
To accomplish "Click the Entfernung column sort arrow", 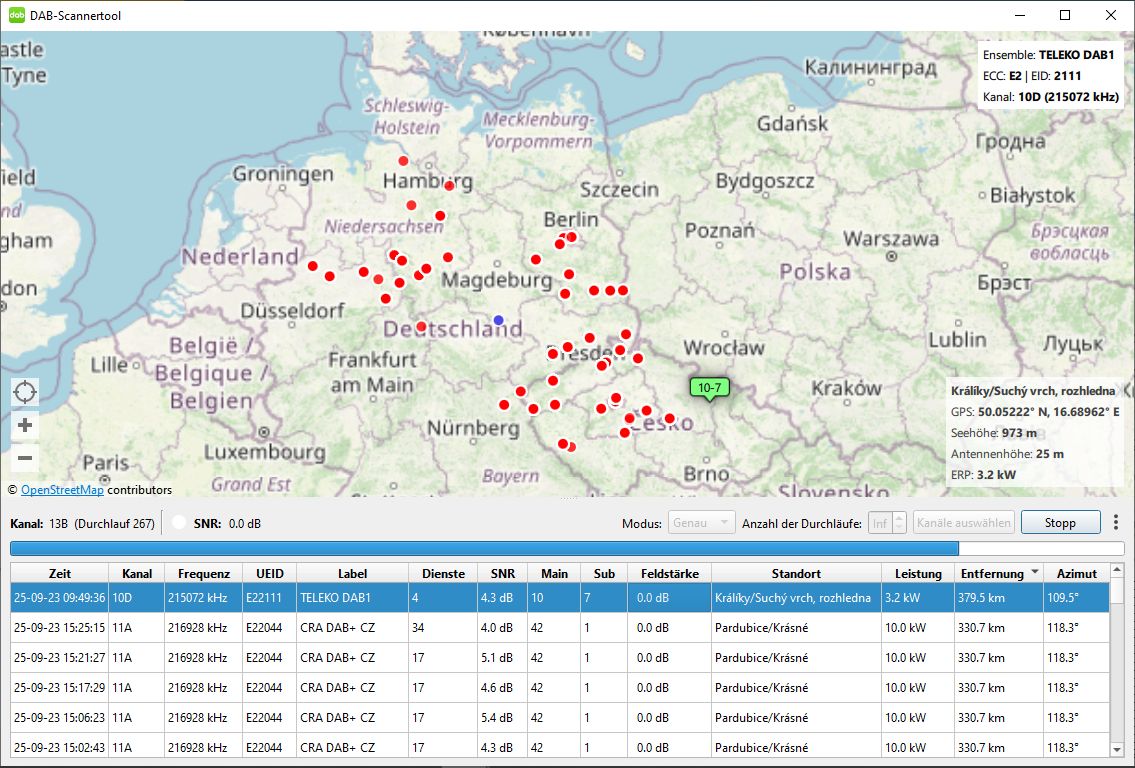I will 1034,574.
